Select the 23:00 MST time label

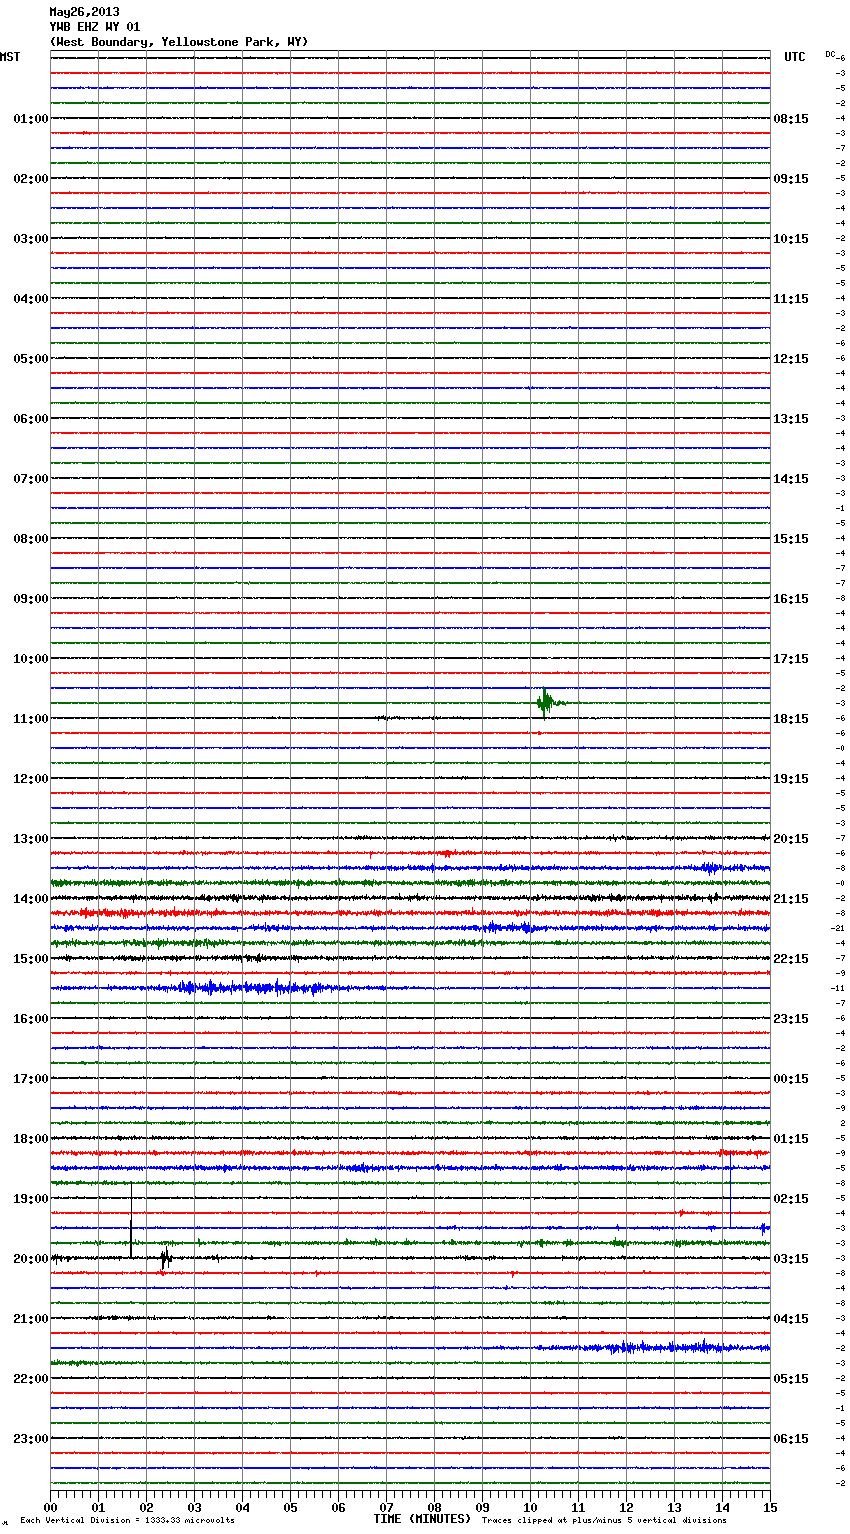click(31, 1438)
